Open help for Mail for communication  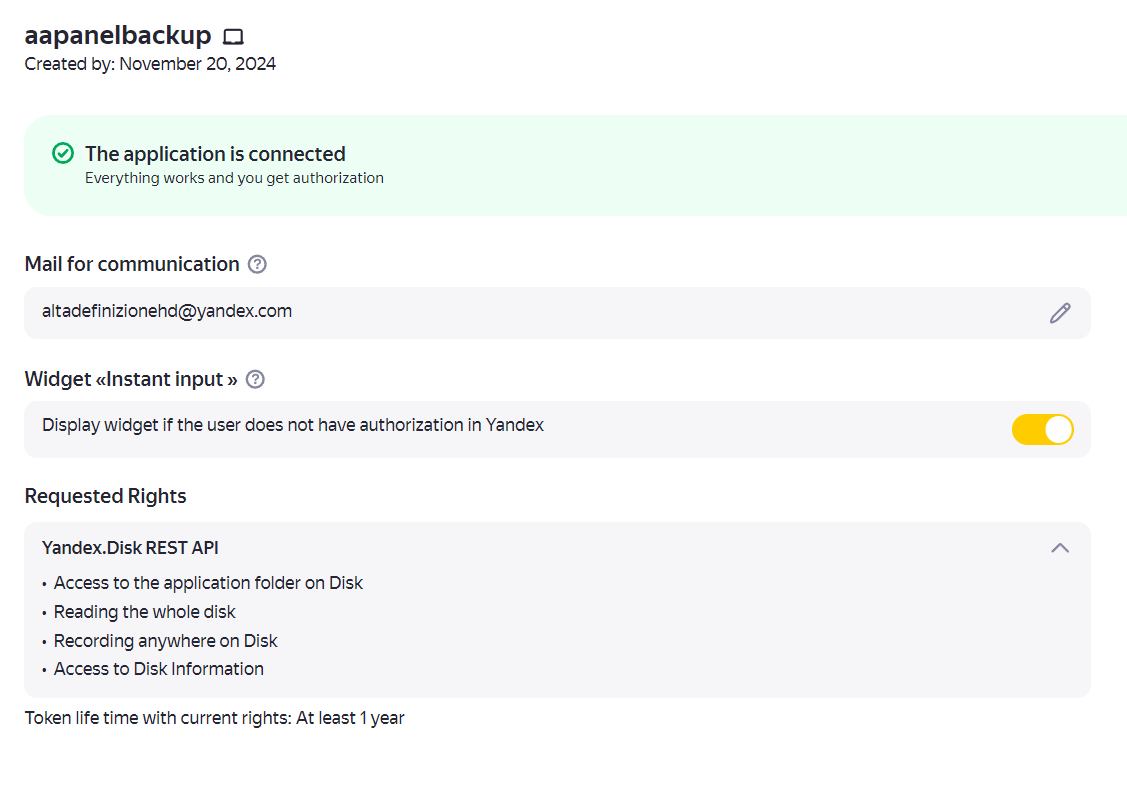[257, 264]
